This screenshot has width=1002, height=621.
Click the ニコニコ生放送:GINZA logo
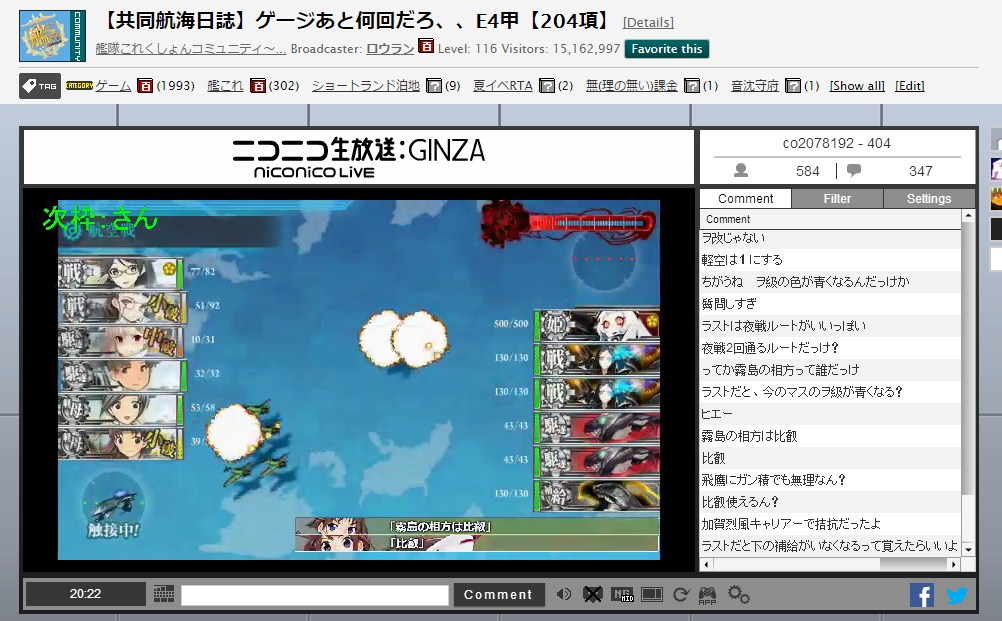coord(358,158)
